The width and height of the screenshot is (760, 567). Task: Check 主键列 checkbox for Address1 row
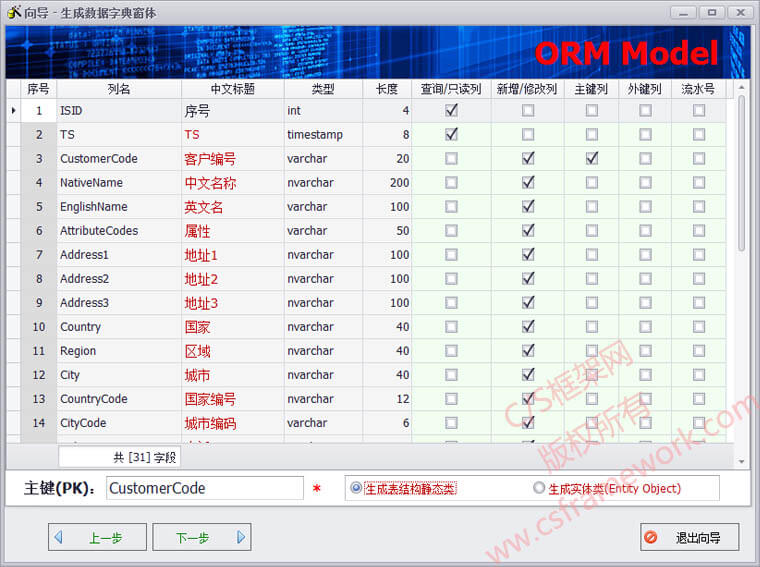point(592,255)
